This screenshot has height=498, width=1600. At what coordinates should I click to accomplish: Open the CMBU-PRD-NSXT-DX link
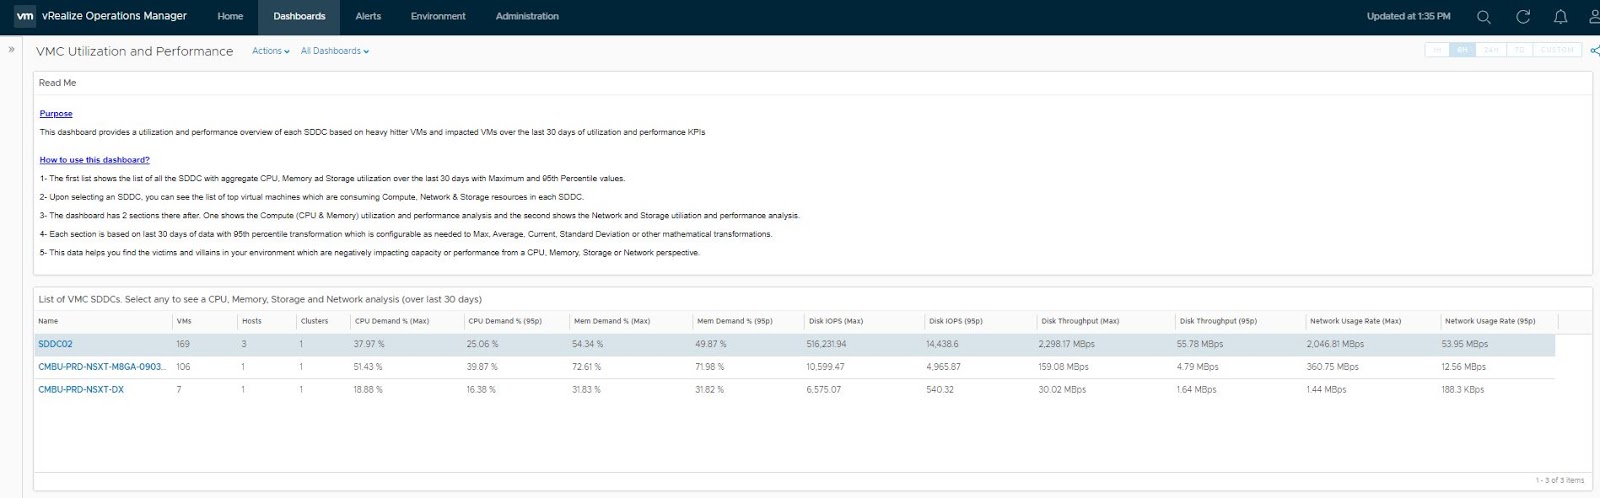(81, 390)
